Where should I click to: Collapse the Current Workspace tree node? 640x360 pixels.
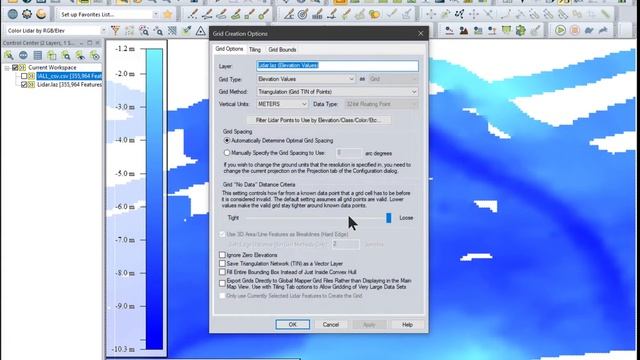[7, 68]
